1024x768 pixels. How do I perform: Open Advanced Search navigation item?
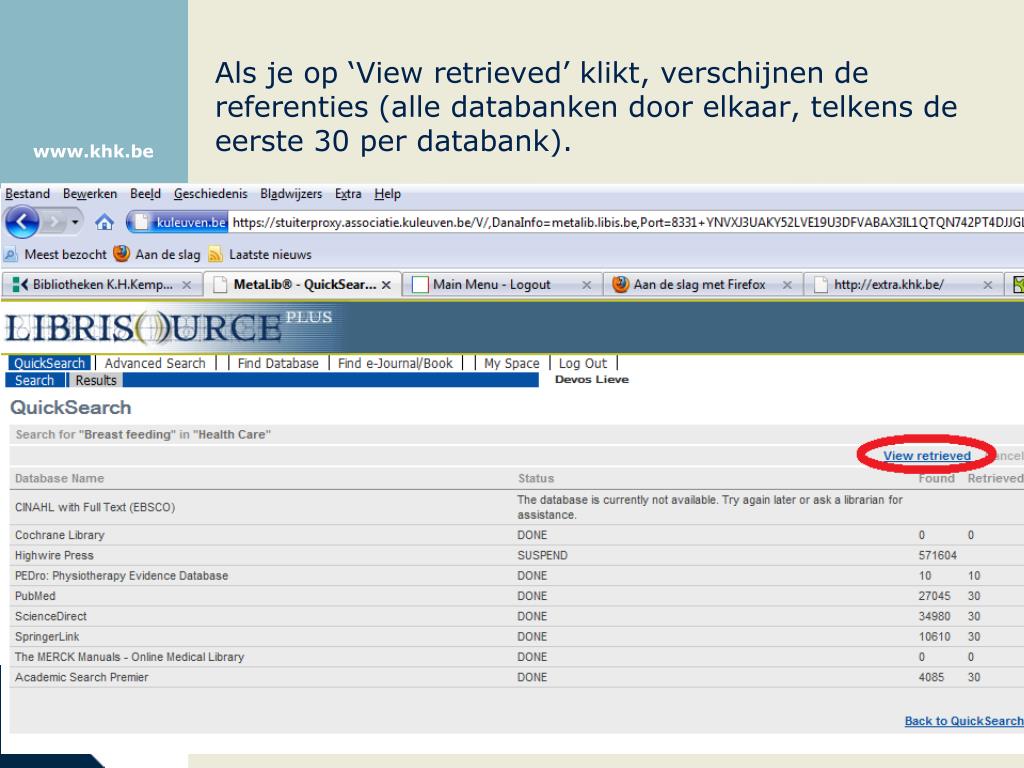155,364
